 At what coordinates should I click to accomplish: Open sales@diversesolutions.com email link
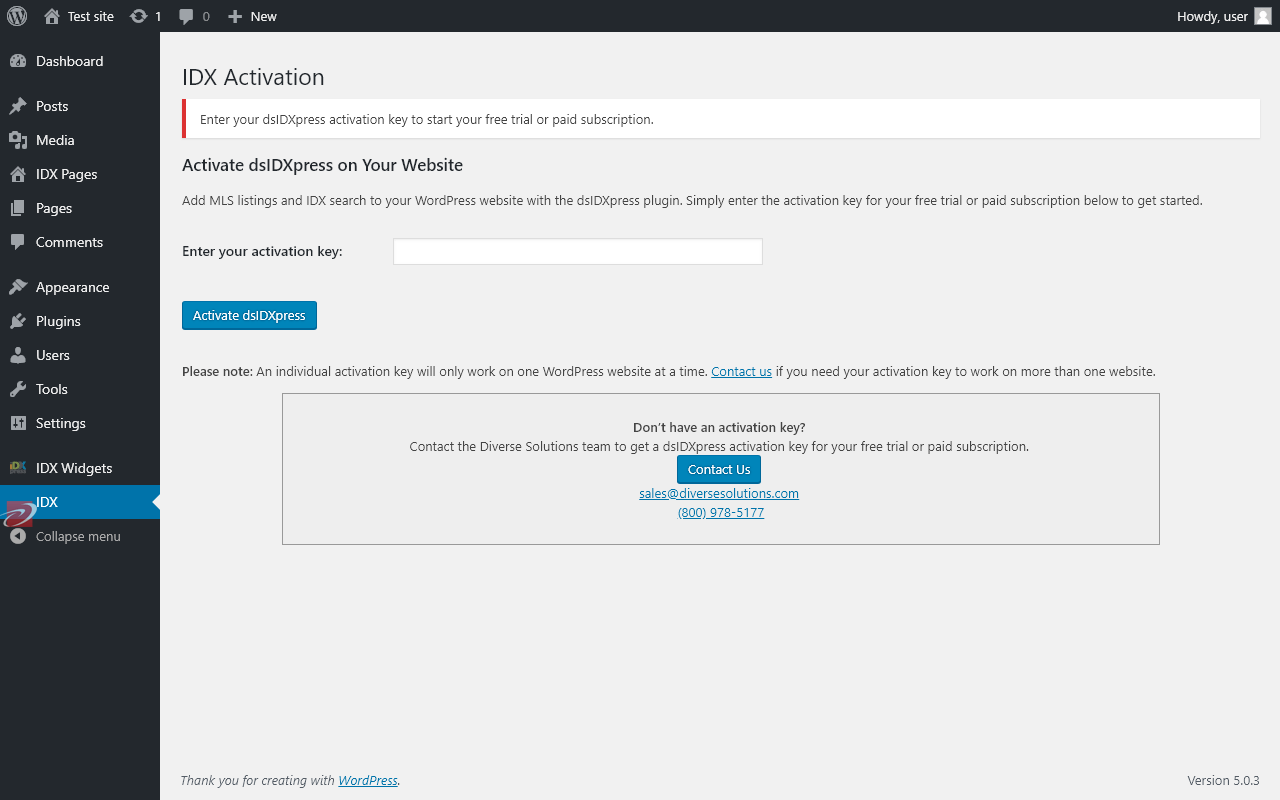pyautogui.click(x=719, y=493)
